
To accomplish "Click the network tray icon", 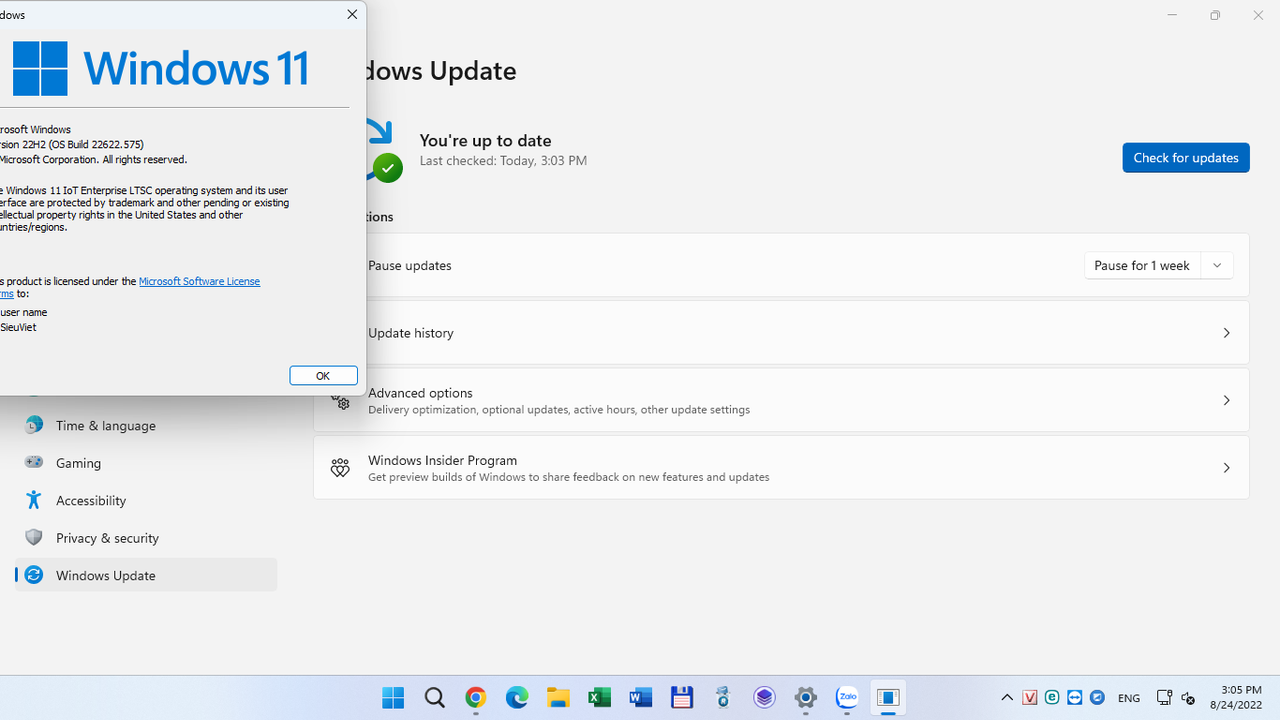I will (x=1164, y=698).
